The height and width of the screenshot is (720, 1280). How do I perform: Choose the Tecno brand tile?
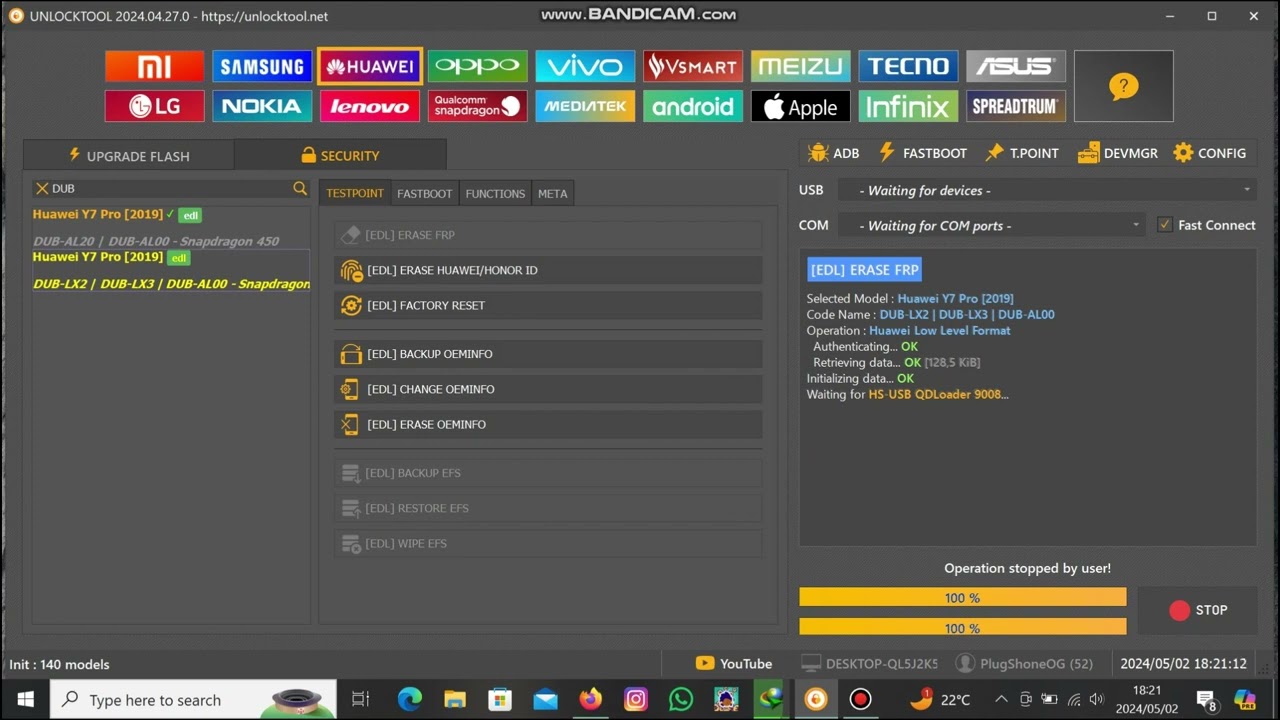click(x=908, y=67)
